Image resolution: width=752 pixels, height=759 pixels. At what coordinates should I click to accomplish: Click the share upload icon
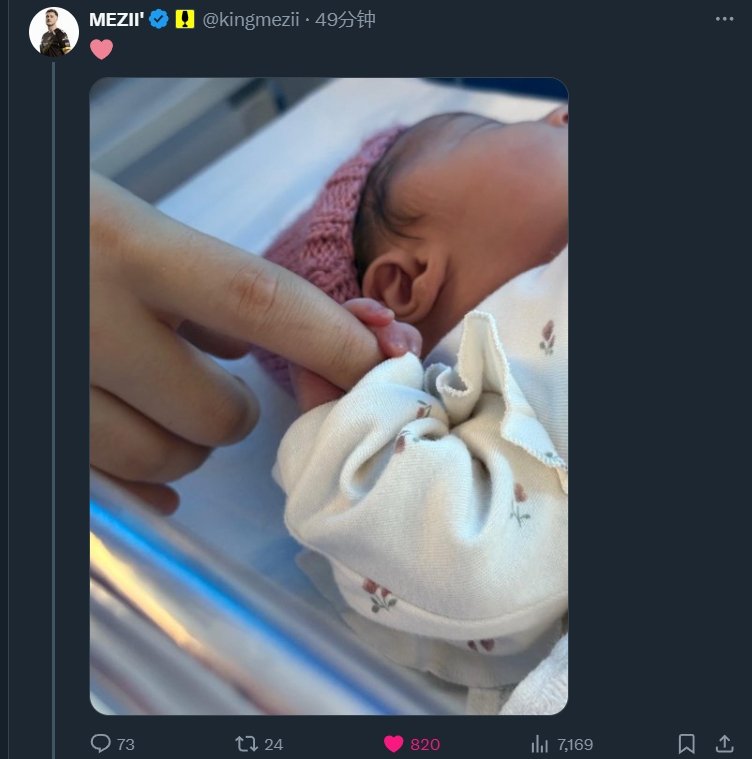pyautogui.click(x=724, y=744)
